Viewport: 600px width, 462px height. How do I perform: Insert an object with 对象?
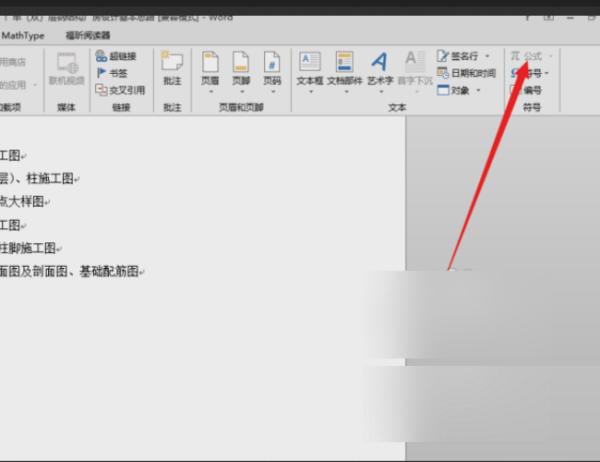tap(453, 90)
